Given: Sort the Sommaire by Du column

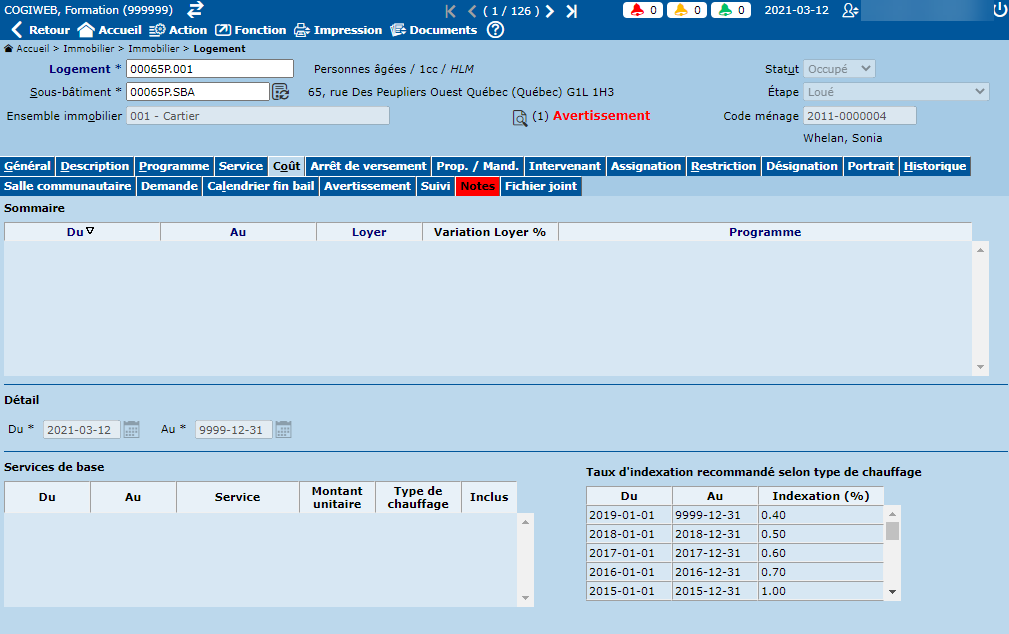Looking at the screenshot, I should tap(82, 232).
